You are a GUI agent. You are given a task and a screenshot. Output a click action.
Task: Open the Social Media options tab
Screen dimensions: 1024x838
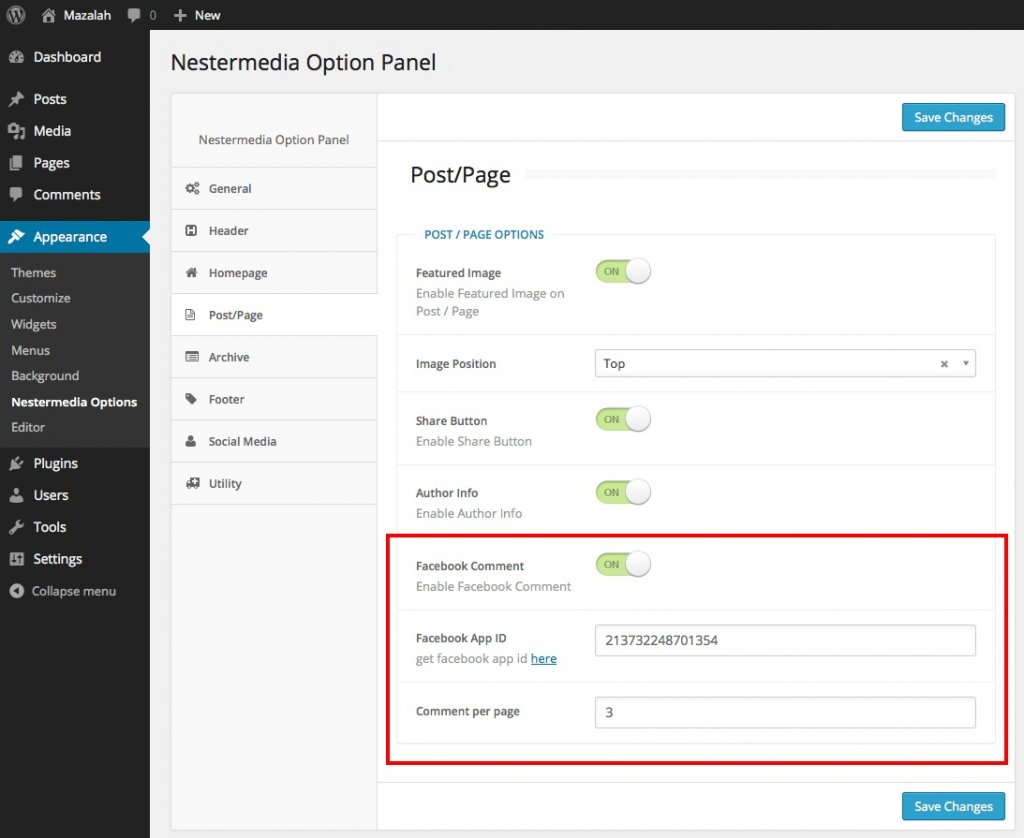[274, 441]
